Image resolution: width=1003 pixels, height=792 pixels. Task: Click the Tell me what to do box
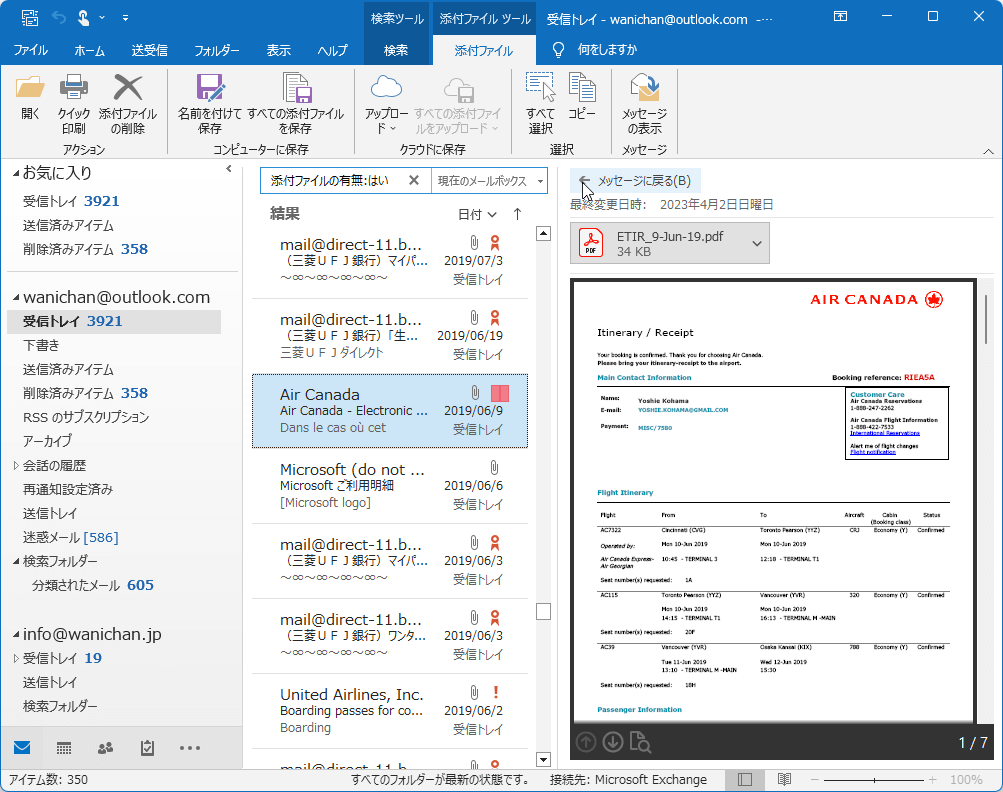[x=607, y=50]
